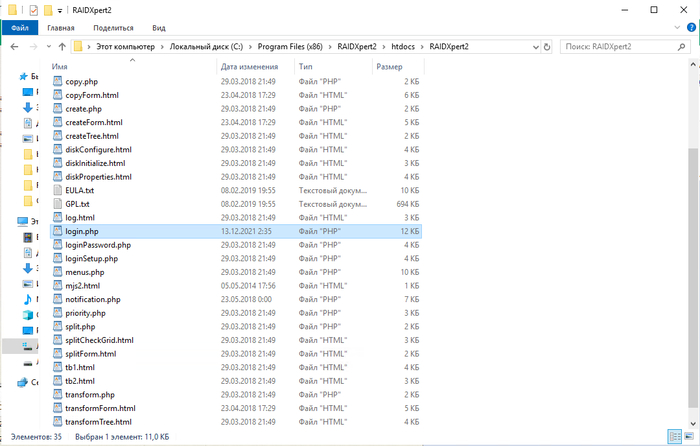Click the notification.php file icon
The height and width of the screenshot is (446, 700).
(57, 299)
